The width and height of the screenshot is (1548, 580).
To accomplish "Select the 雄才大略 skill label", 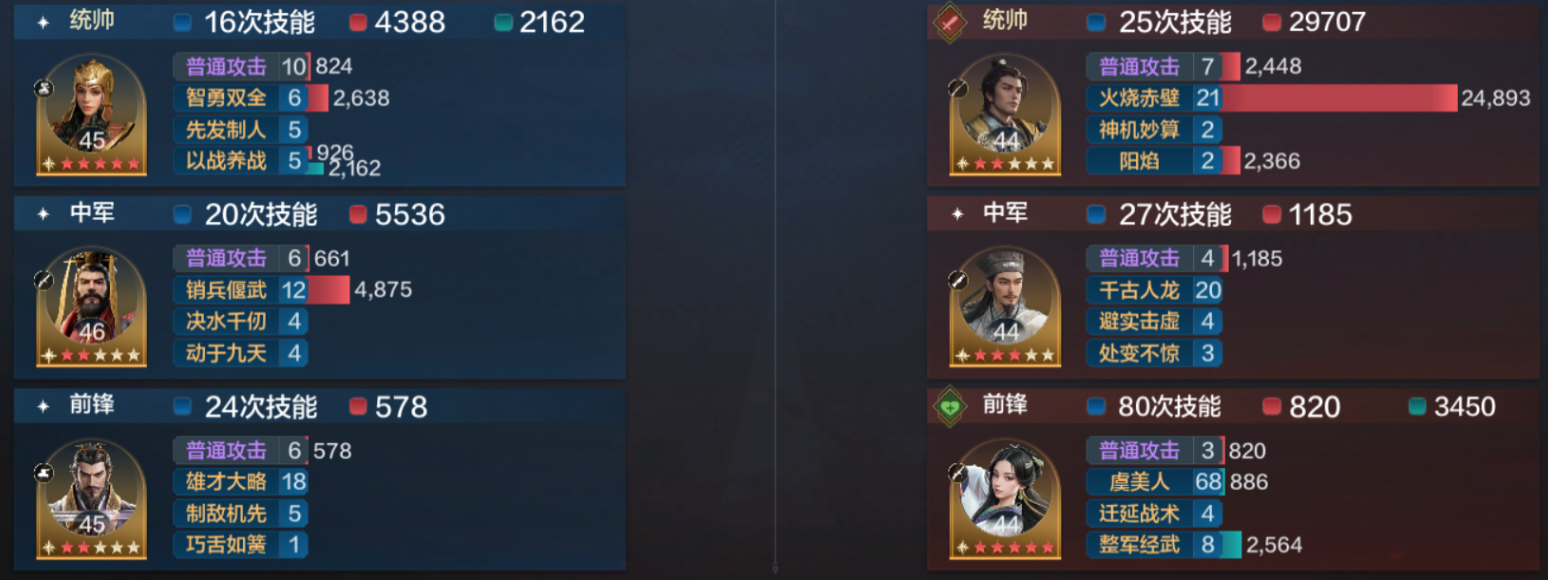I will pos(226,482).
